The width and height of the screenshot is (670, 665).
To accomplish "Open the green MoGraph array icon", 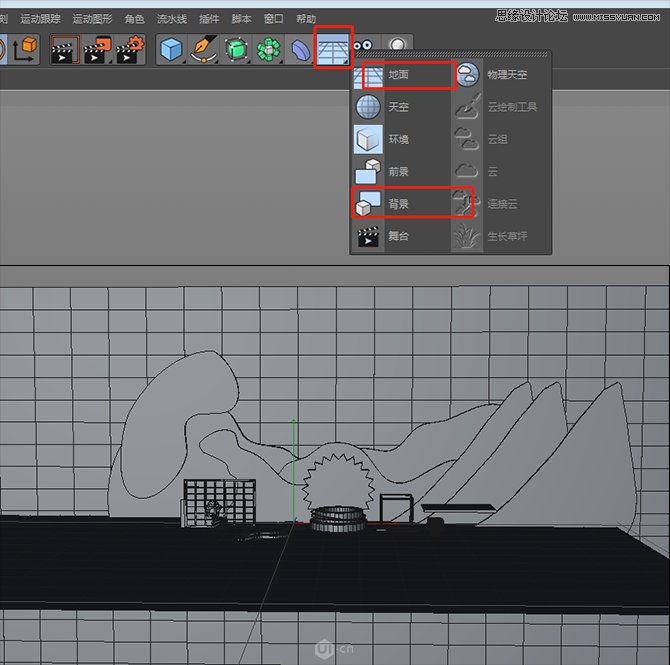I will tap(268, 49).
